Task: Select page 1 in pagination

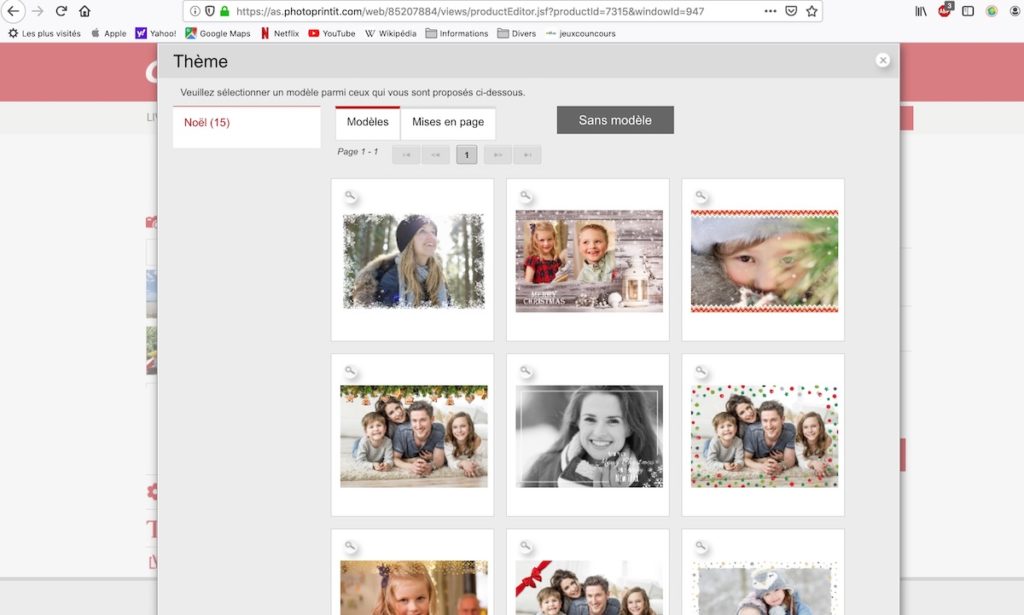Action: (466, 155)
